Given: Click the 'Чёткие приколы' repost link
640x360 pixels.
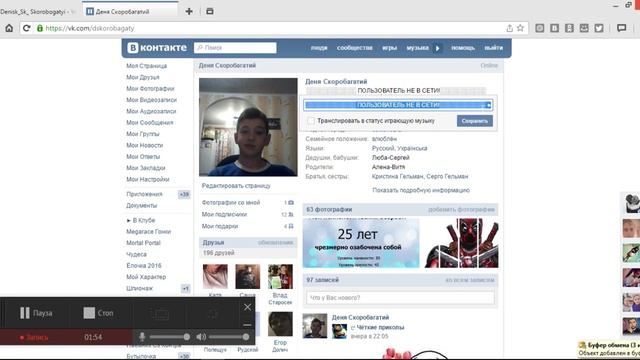Looking at the screenshot, I should (x=380, y=327).
